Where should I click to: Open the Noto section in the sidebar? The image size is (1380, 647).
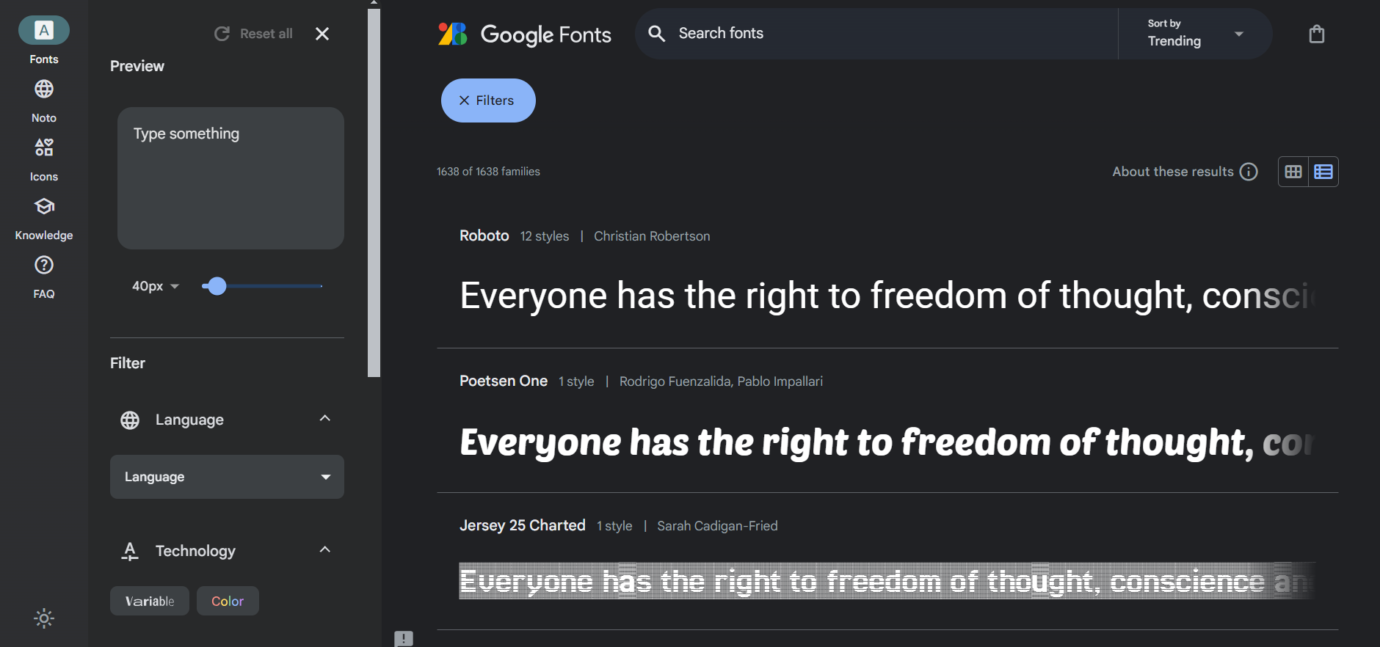(43, 99)
